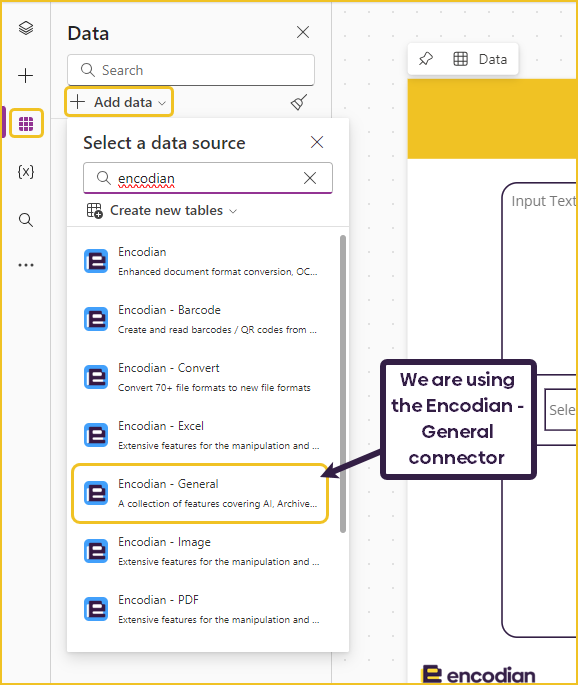Screen dimensions: 578x685
Task: Click the Encodian - Barcode logo icon
Action: (96, 319)
